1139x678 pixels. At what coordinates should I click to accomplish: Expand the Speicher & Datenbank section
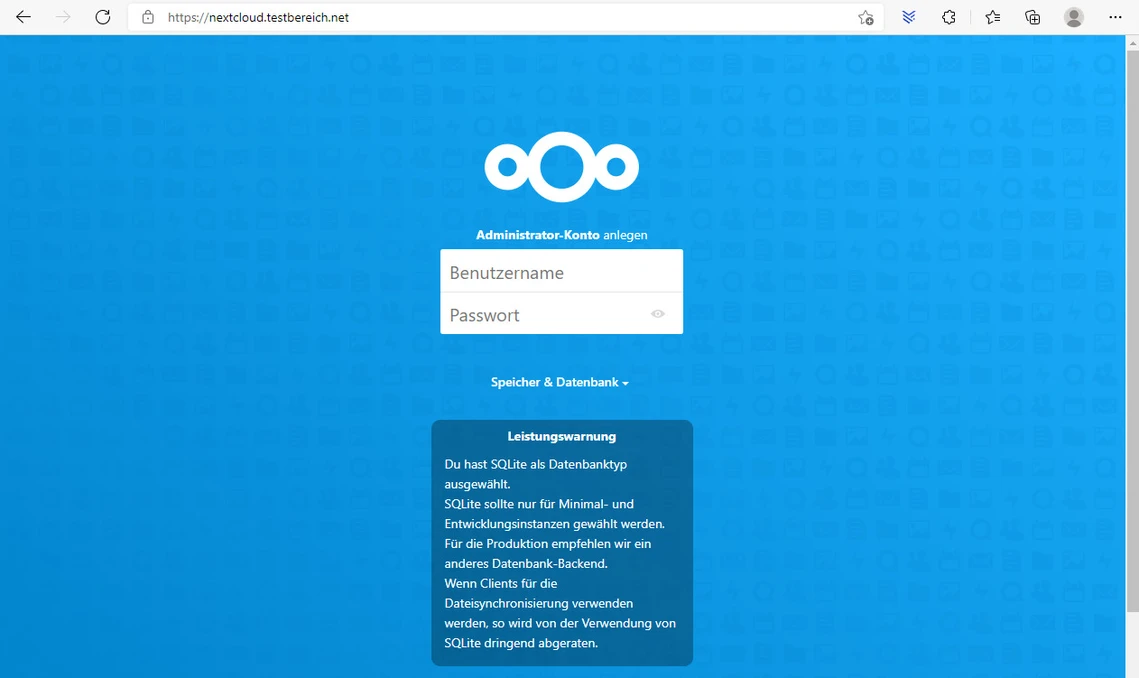click(559, 383)
